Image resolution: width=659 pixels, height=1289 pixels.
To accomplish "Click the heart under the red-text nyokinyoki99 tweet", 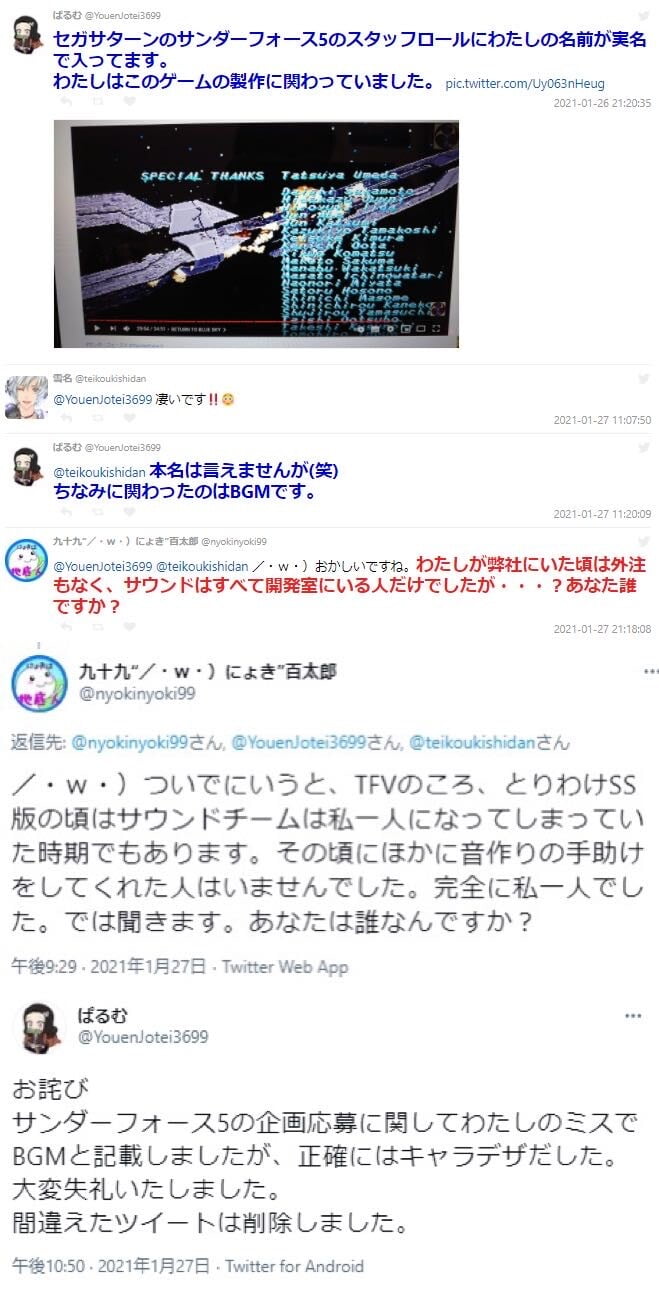I will point(131,628).
